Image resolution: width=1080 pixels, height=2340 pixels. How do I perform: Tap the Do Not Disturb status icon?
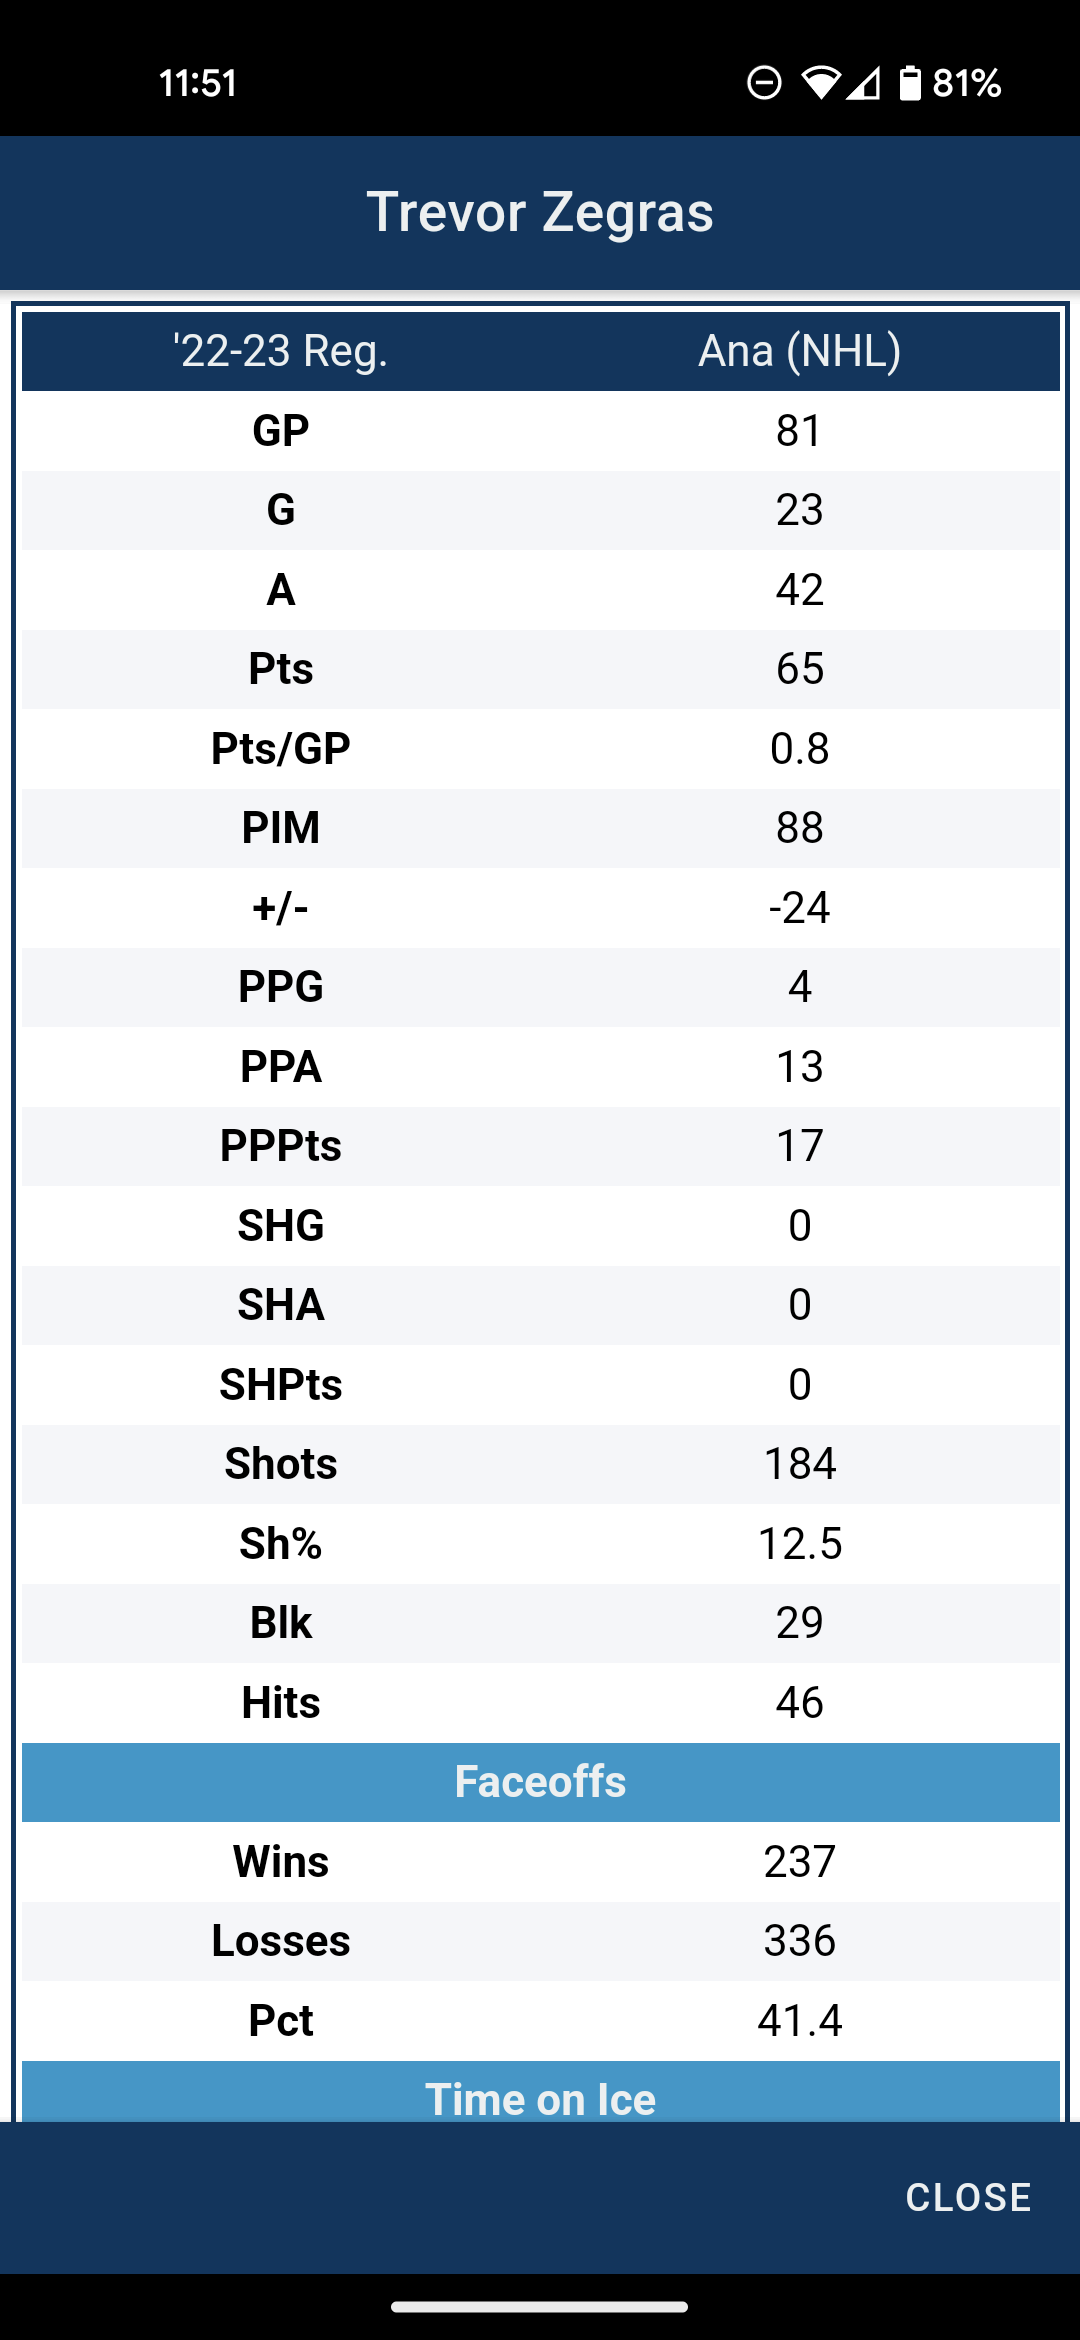tap(764, 83)
